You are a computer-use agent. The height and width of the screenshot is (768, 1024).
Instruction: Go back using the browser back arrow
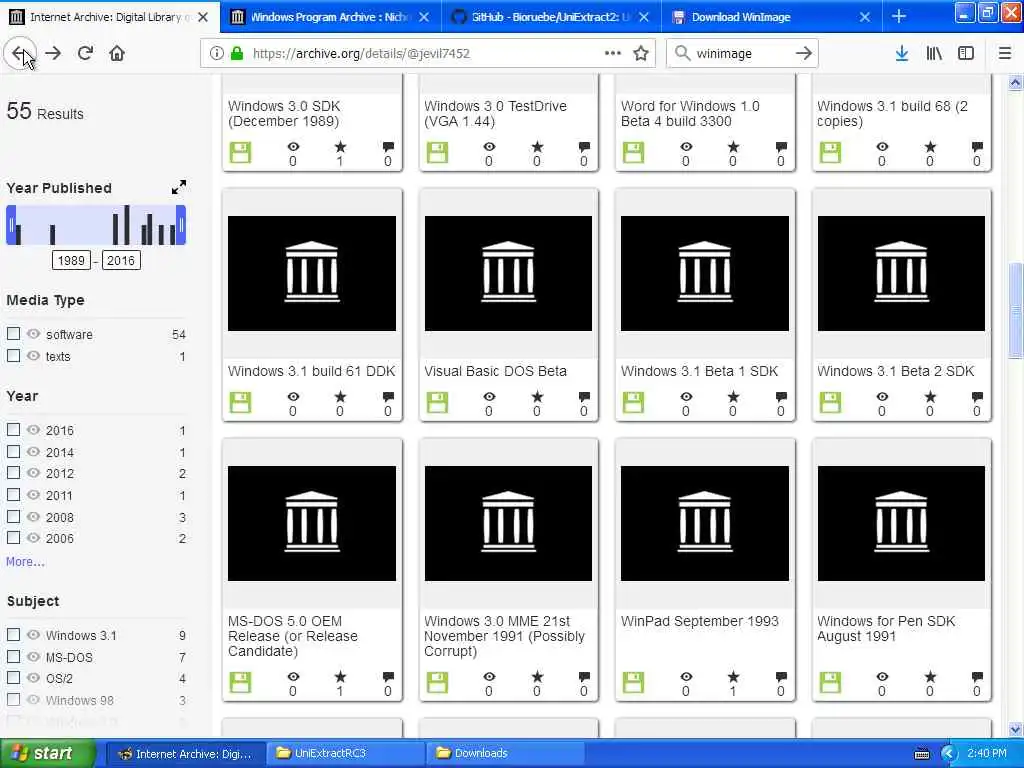[20, 54]
